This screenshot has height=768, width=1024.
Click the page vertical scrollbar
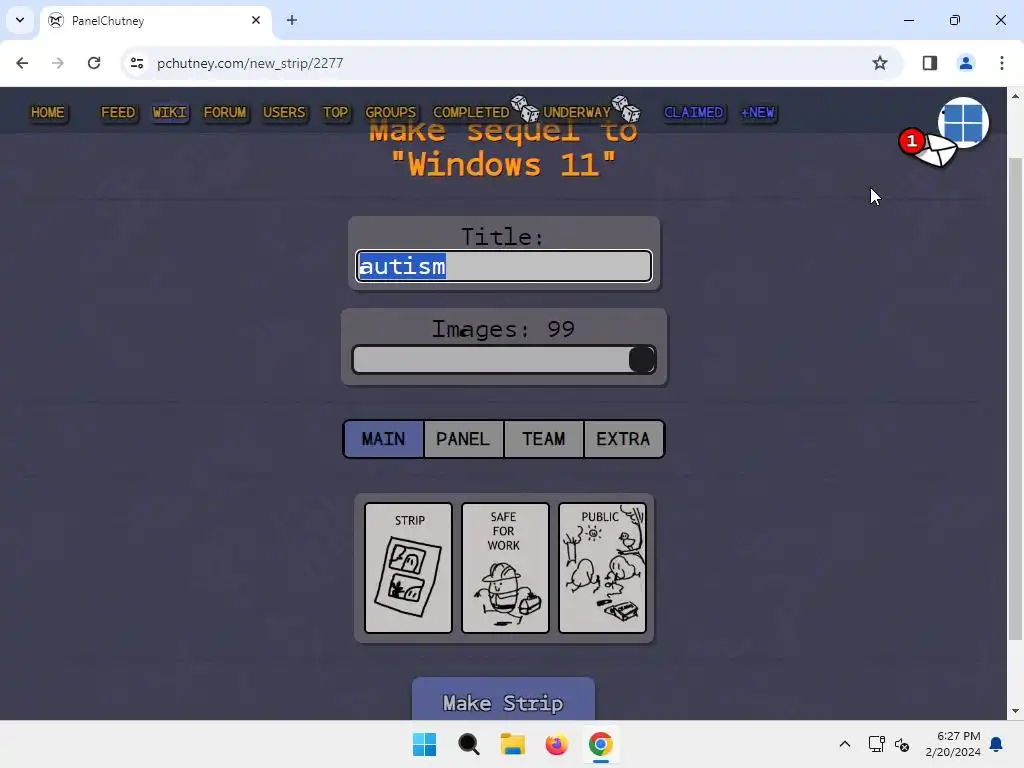click(x=1014, y=398)
